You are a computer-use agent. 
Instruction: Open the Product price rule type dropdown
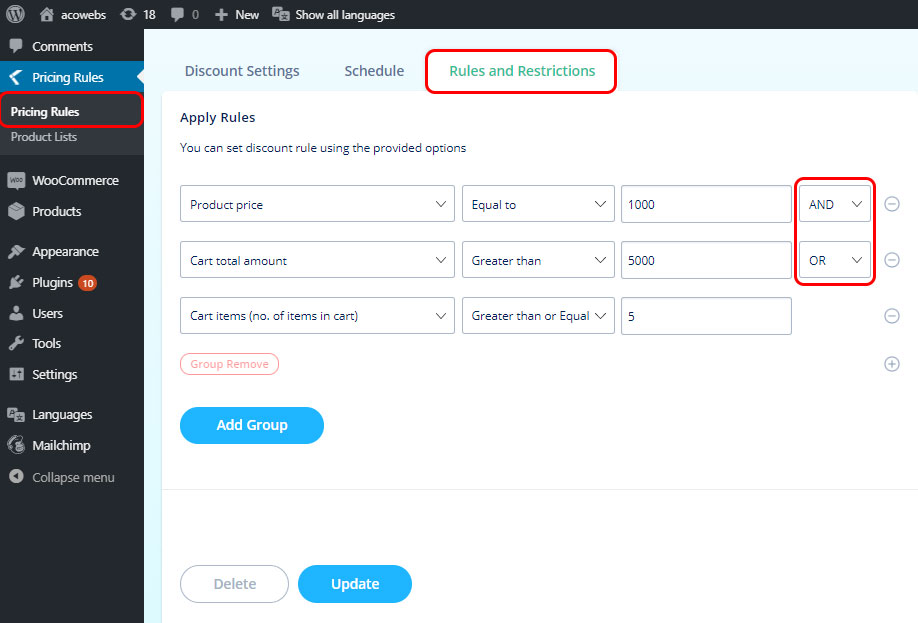[317, 204]
